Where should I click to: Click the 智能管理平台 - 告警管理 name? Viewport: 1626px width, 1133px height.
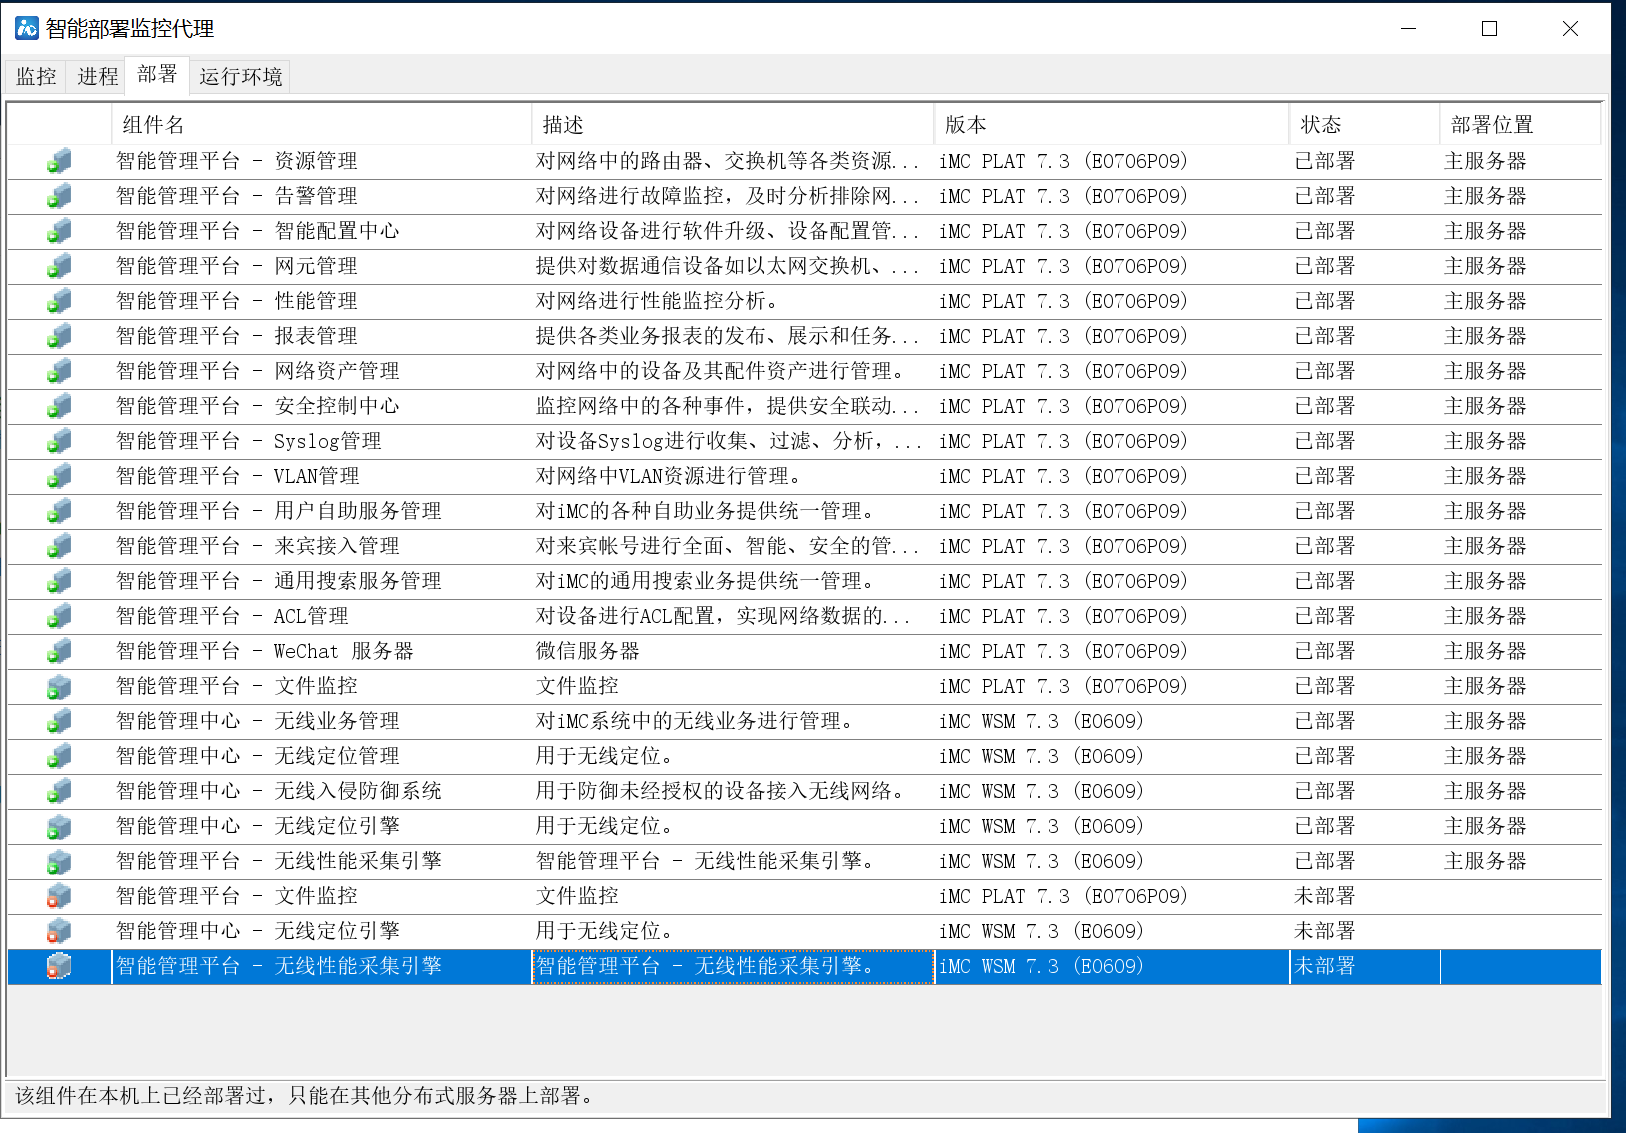pyautogui.click(x=237, y=196)
